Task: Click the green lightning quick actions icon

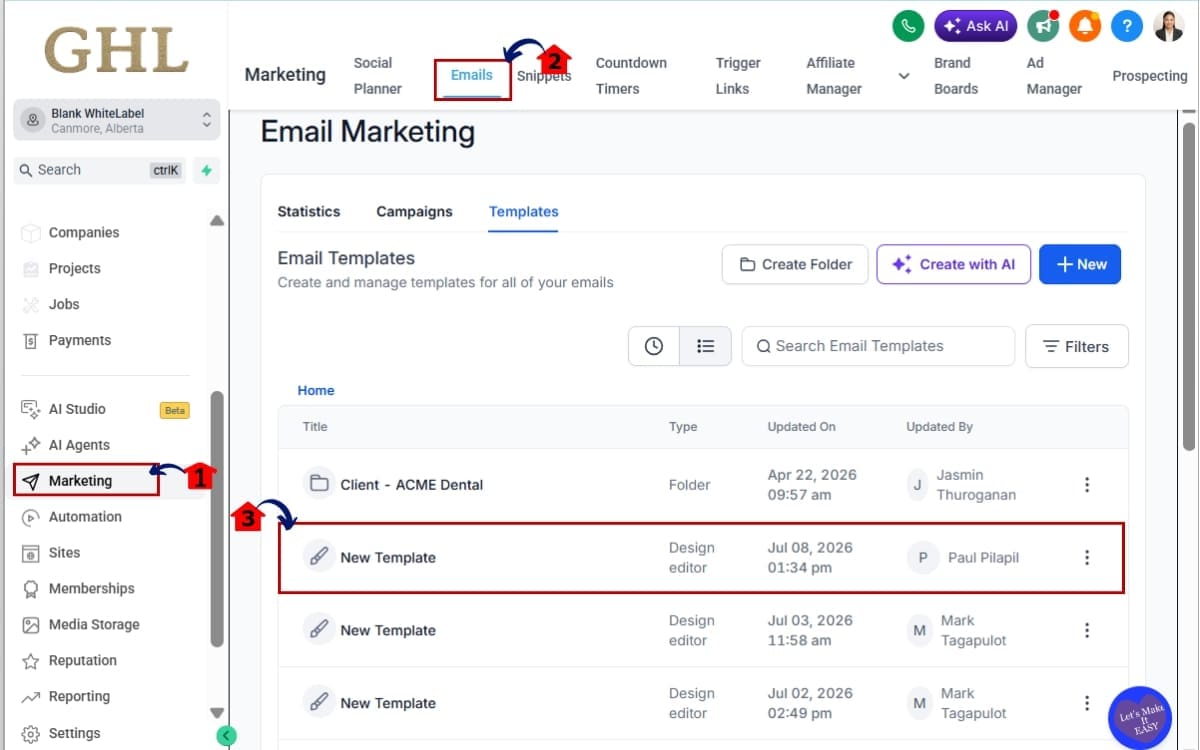Action: click(x=206, y=170)
